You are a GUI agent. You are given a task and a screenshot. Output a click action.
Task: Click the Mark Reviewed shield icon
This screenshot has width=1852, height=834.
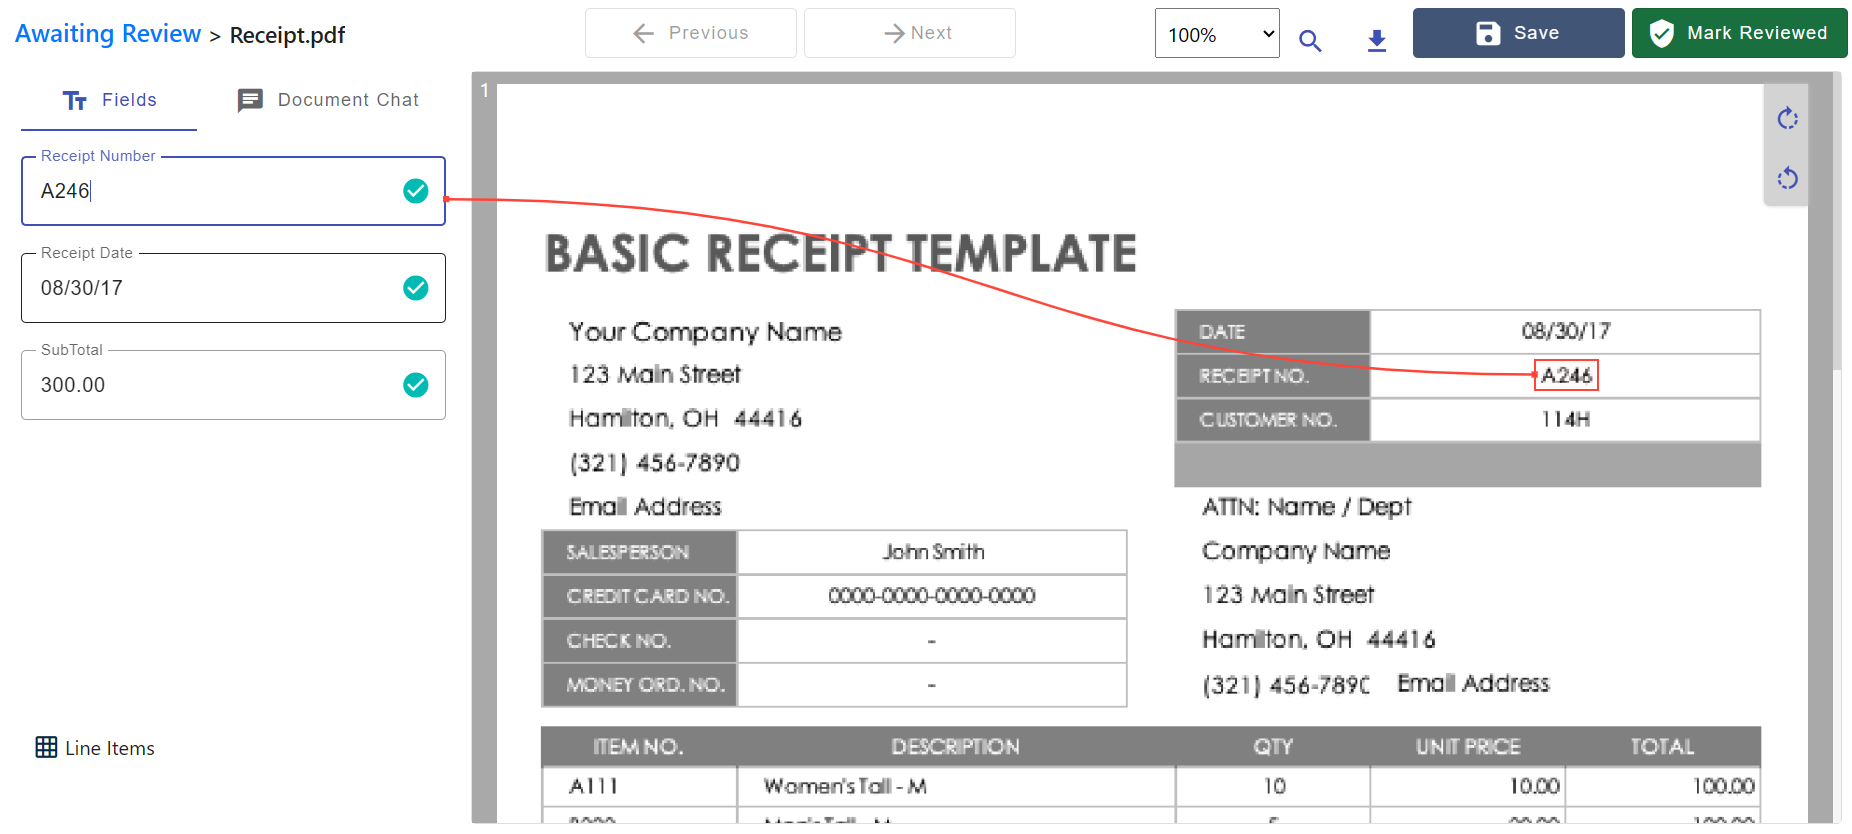(1662, 34)
